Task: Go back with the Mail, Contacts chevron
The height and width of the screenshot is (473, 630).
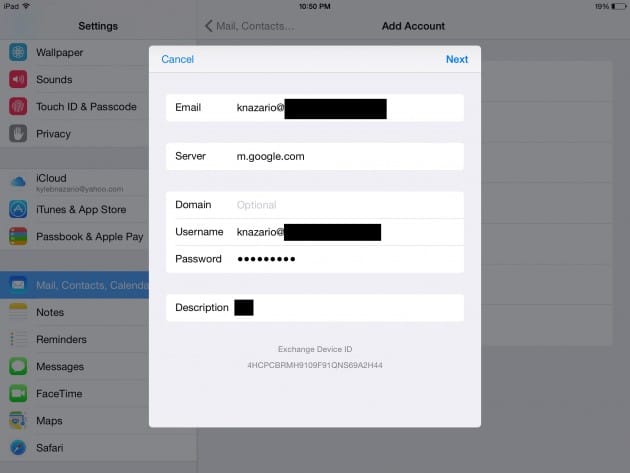Action: pyautogui.click(x=209, y=26)
